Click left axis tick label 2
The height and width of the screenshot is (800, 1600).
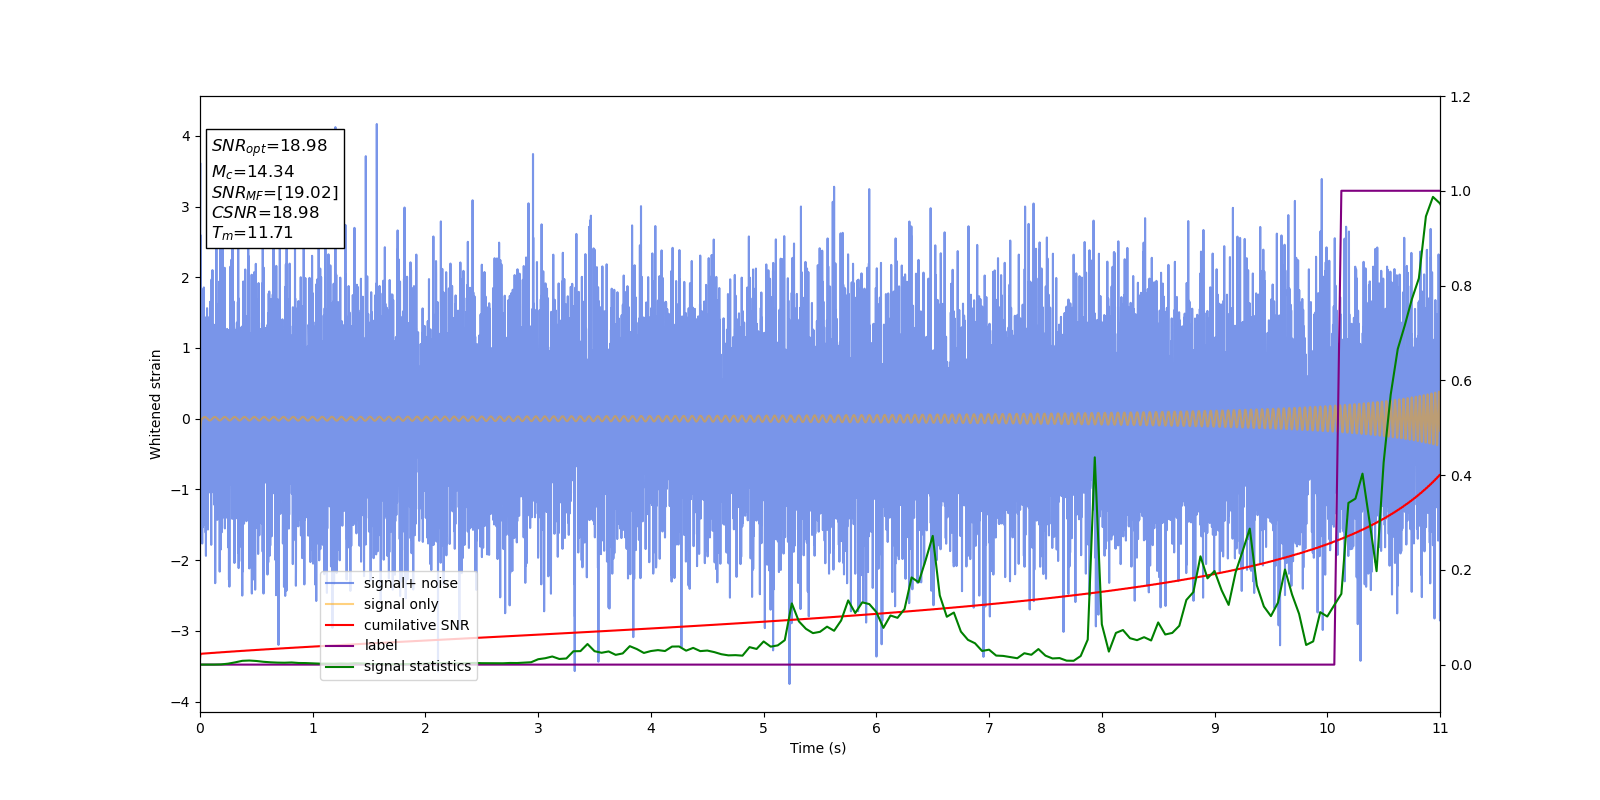tap(186, 278)
